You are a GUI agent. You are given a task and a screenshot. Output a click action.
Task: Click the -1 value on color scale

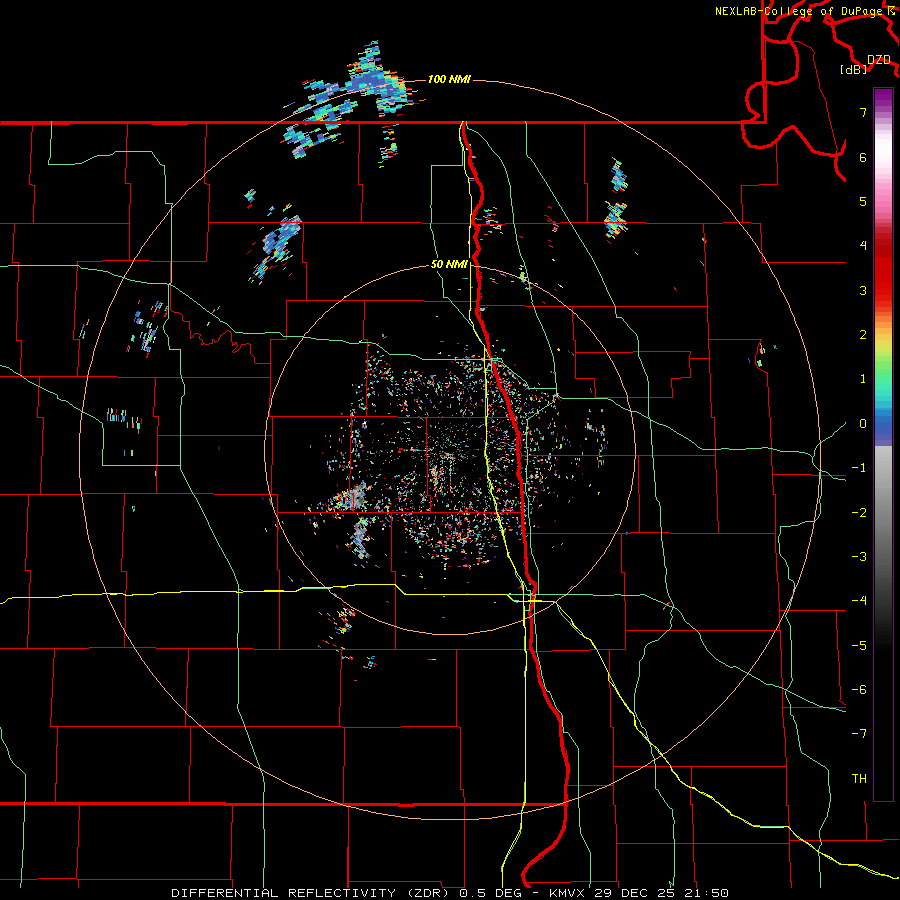tap(859, 468)
